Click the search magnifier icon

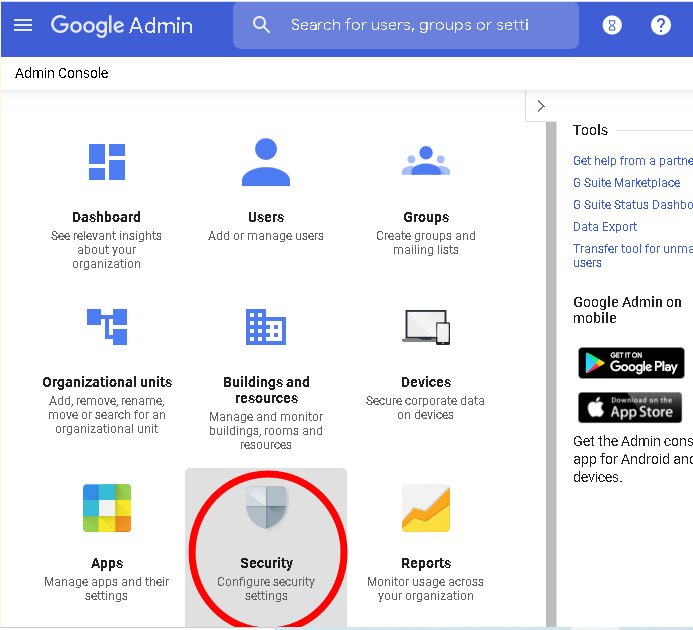point(261,25)
